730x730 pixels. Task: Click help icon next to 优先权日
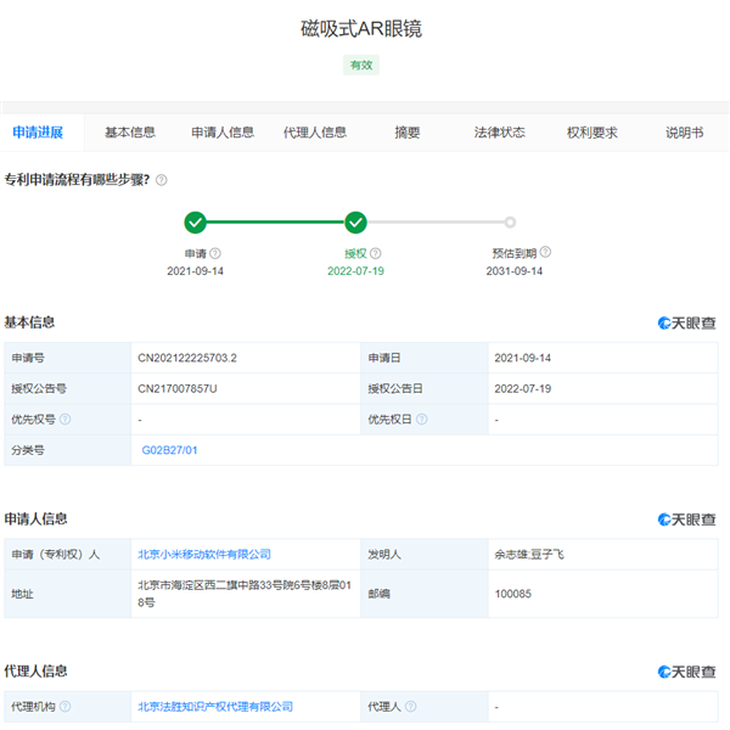click(422, 419)
